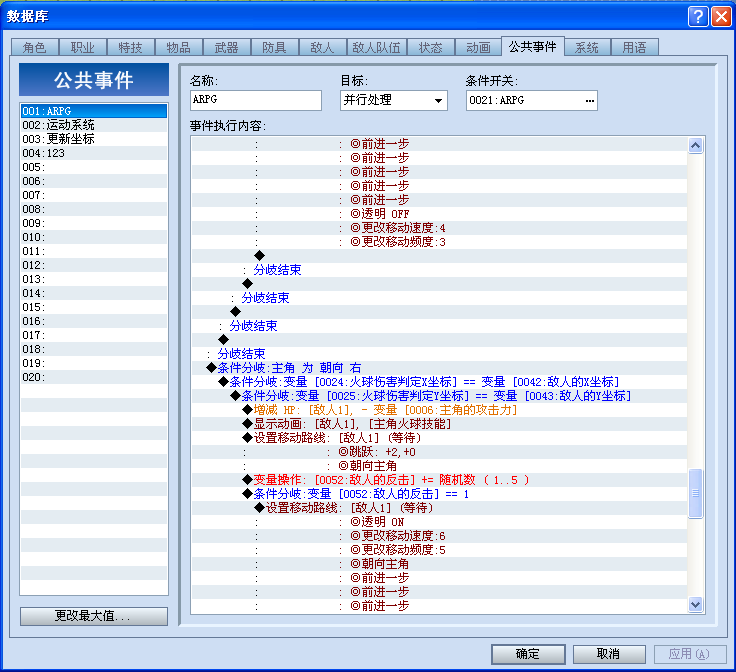Image resolution: width=736 pixels, height=672 pixels.
Task: Select empty event slot 020
Action: coord(94,377)
